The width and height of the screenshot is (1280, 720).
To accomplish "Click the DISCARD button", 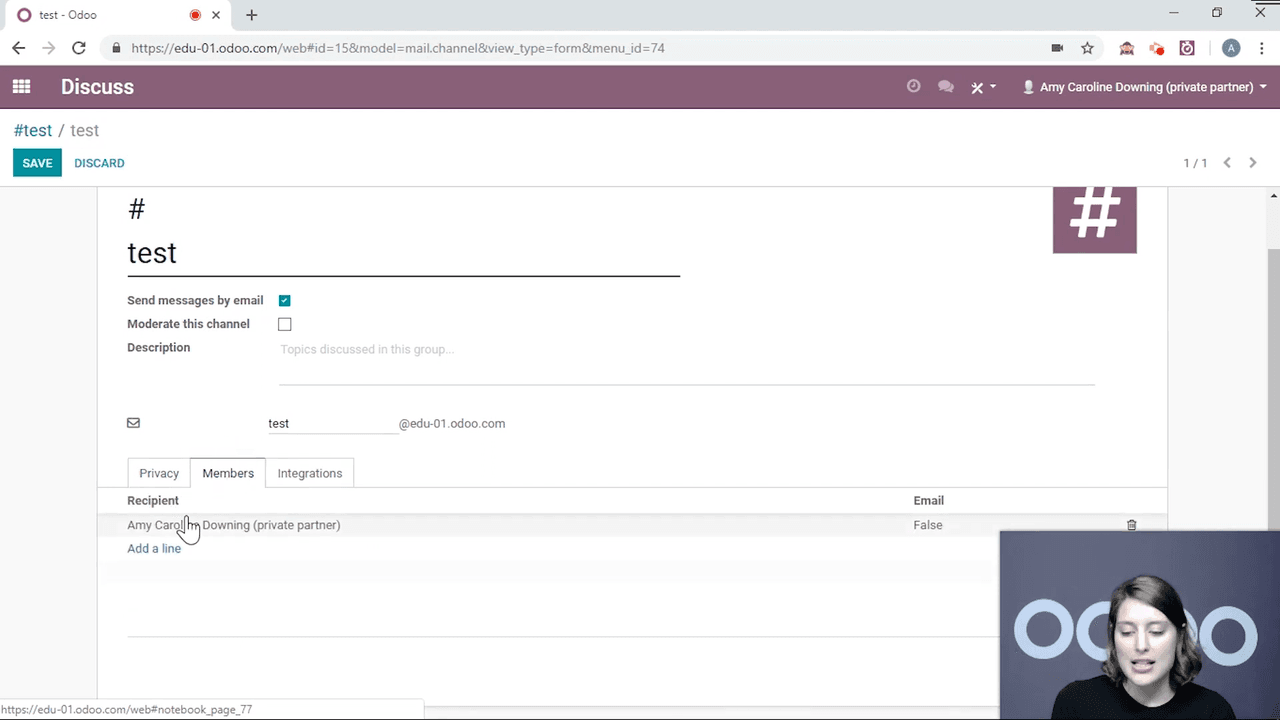I will click(99, 163).
